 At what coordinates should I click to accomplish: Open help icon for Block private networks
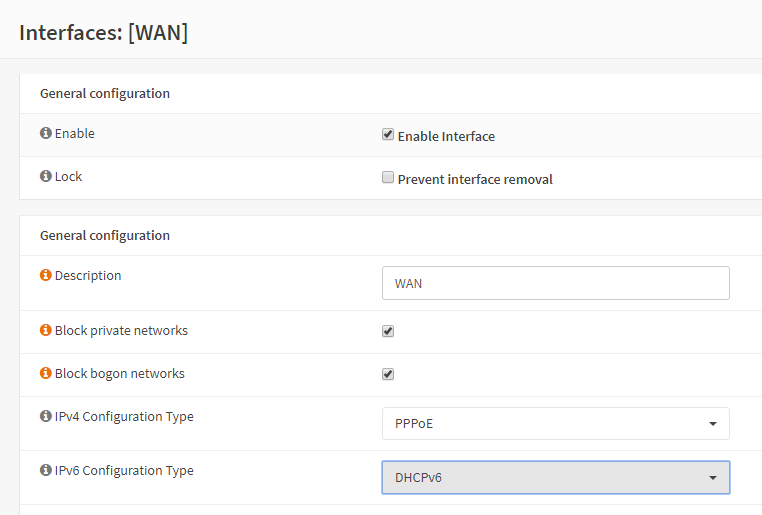click(x=45, y=330)
